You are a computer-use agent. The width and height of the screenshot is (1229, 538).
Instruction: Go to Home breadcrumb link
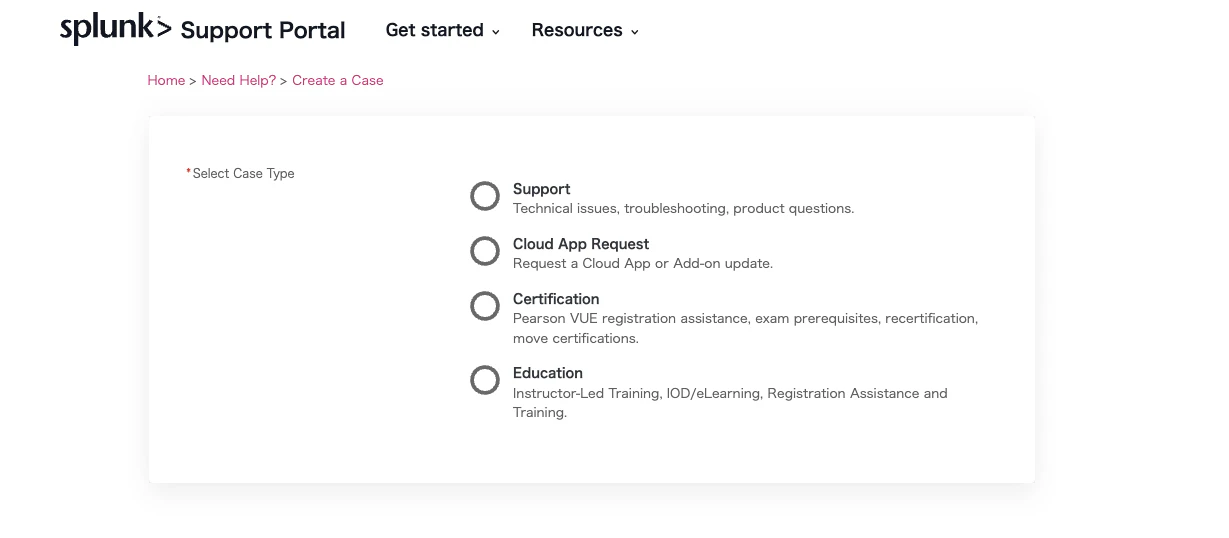coord(166,80)
